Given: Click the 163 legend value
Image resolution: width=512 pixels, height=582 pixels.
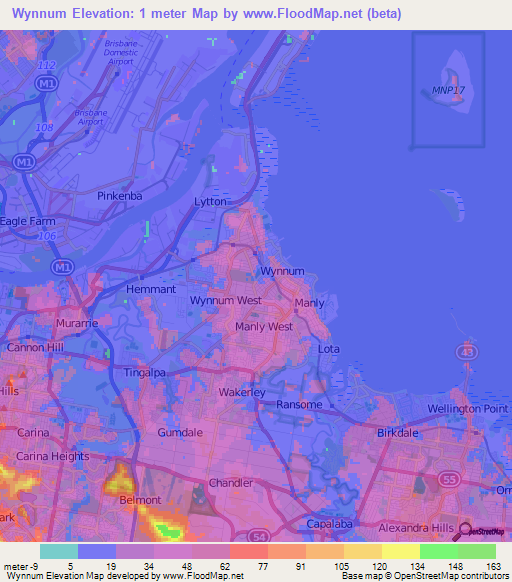Looking at the screenshot, I should (x=493, y=566).
